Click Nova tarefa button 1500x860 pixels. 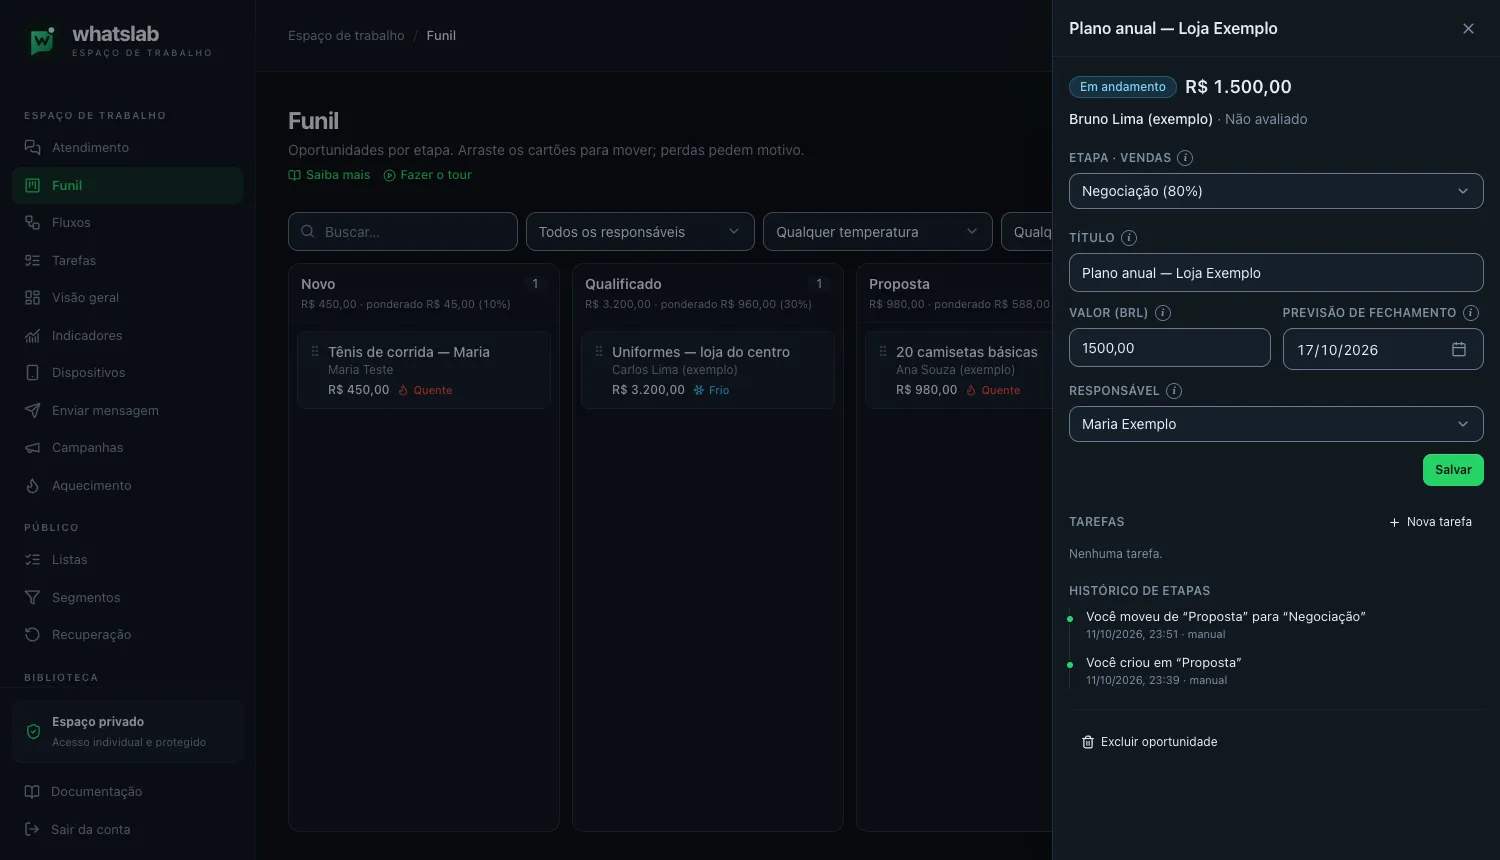[1430, 522]
